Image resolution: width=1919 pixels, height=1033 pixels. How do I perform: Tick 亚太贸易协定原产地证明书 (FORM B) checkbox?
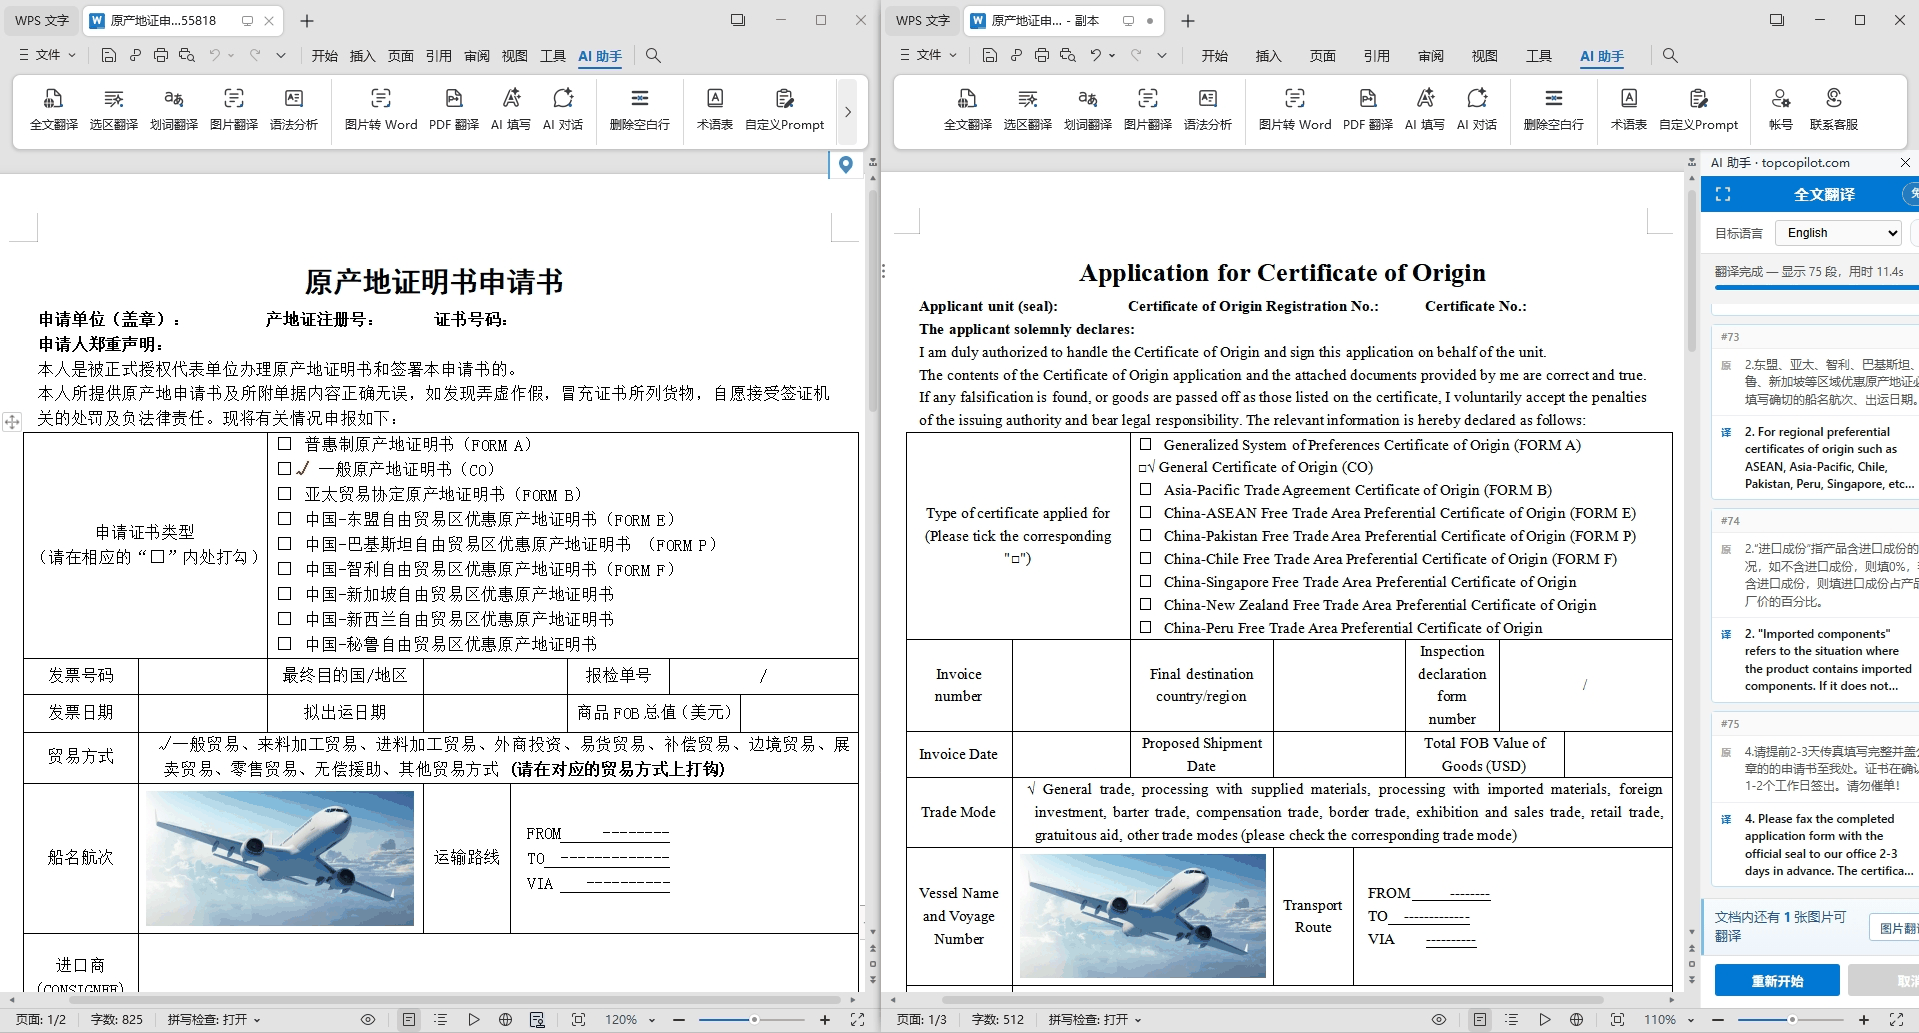click(x=285, y=494)
